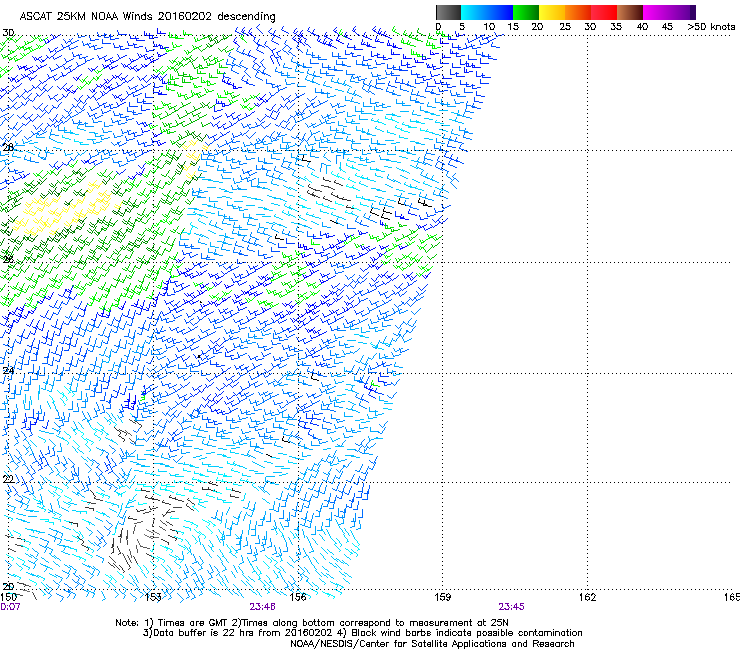740x650 pixels.
Task: Click the brown 35-40 knots legend swatch
Action: pyautogui.click(x=630, y=12)
